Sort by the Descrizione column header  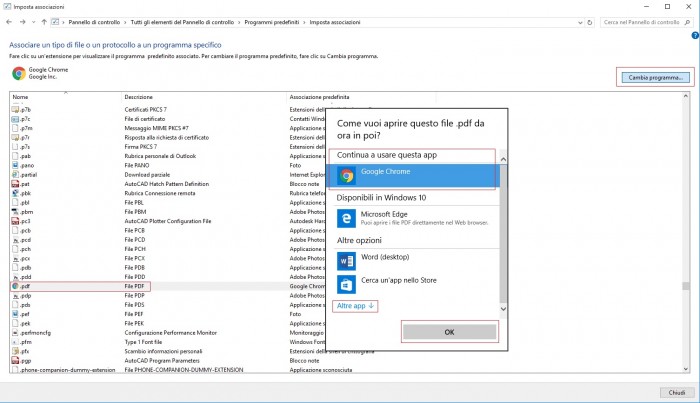coord(139,97)
